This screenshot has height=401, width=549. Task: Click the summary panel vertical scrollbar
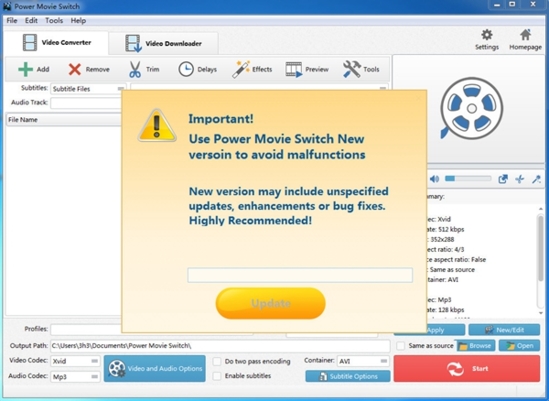[541, 261]
